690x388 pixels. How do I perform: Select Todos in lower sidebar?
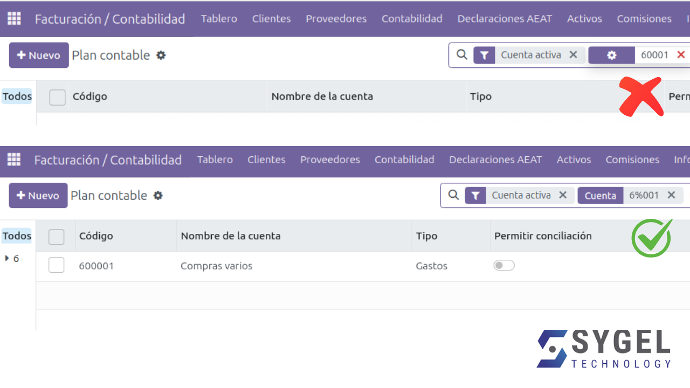click(x=17, y=236)
